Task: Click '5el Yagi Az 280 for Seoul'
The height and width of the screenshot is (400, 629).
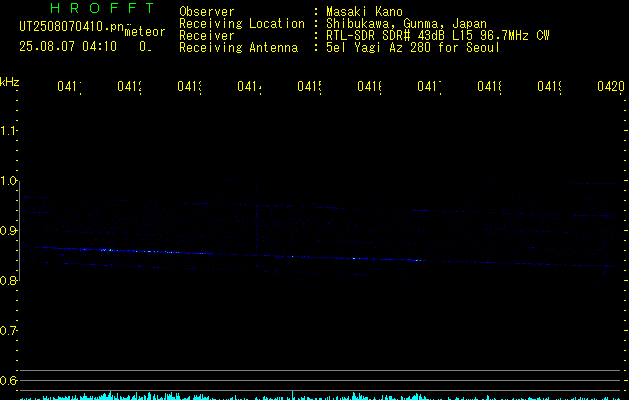Action: coord(413,48)
